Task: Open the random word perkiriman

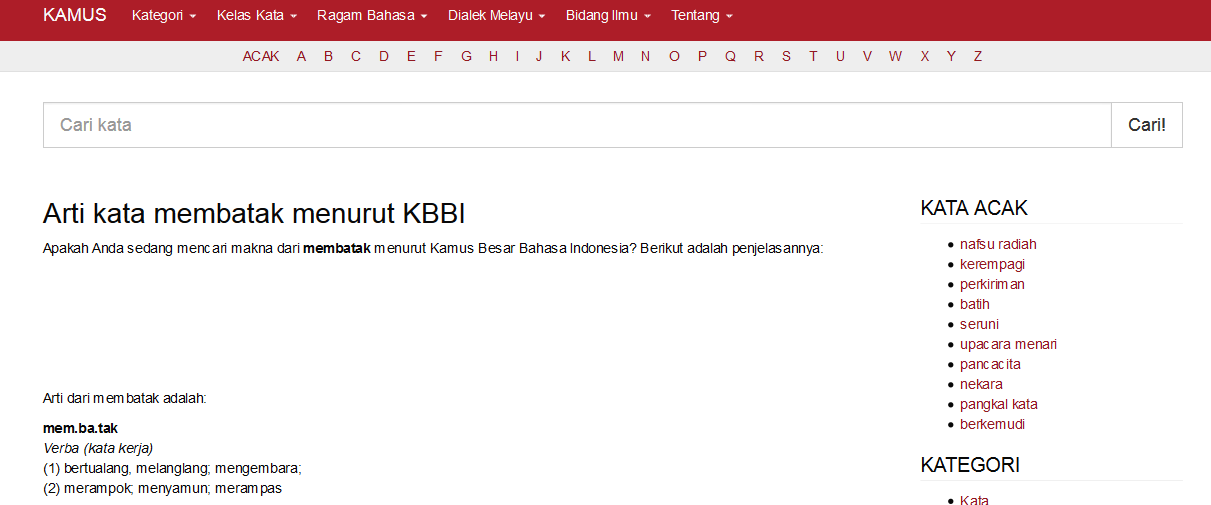Action: (x=992, y=284)
